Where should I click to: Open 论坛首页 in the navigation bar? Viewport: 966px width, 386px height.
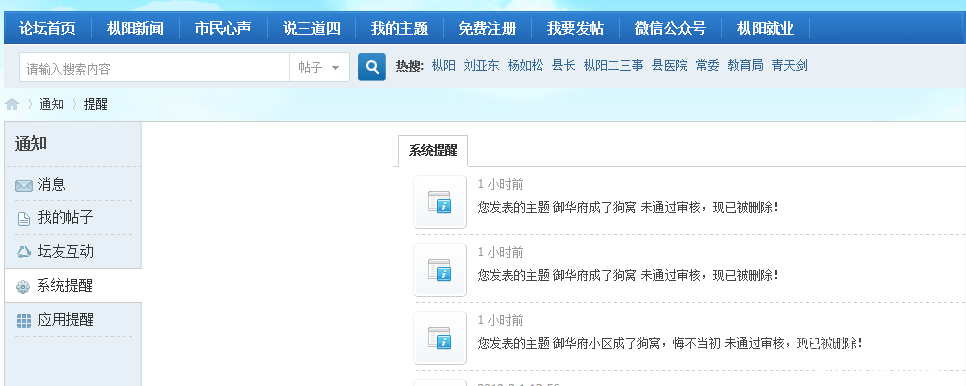(x=47, y=28)
